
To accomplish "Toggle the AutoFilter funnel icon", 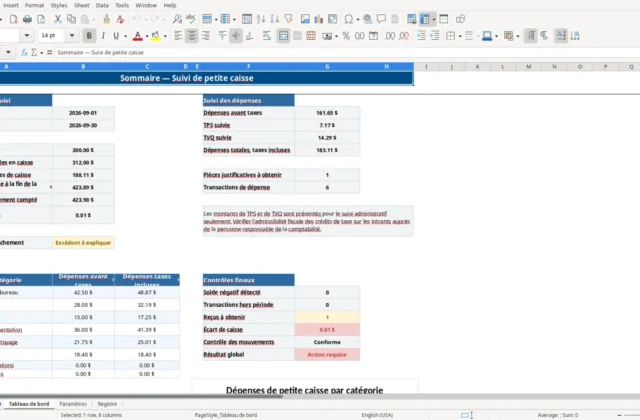I will point(289,19).
